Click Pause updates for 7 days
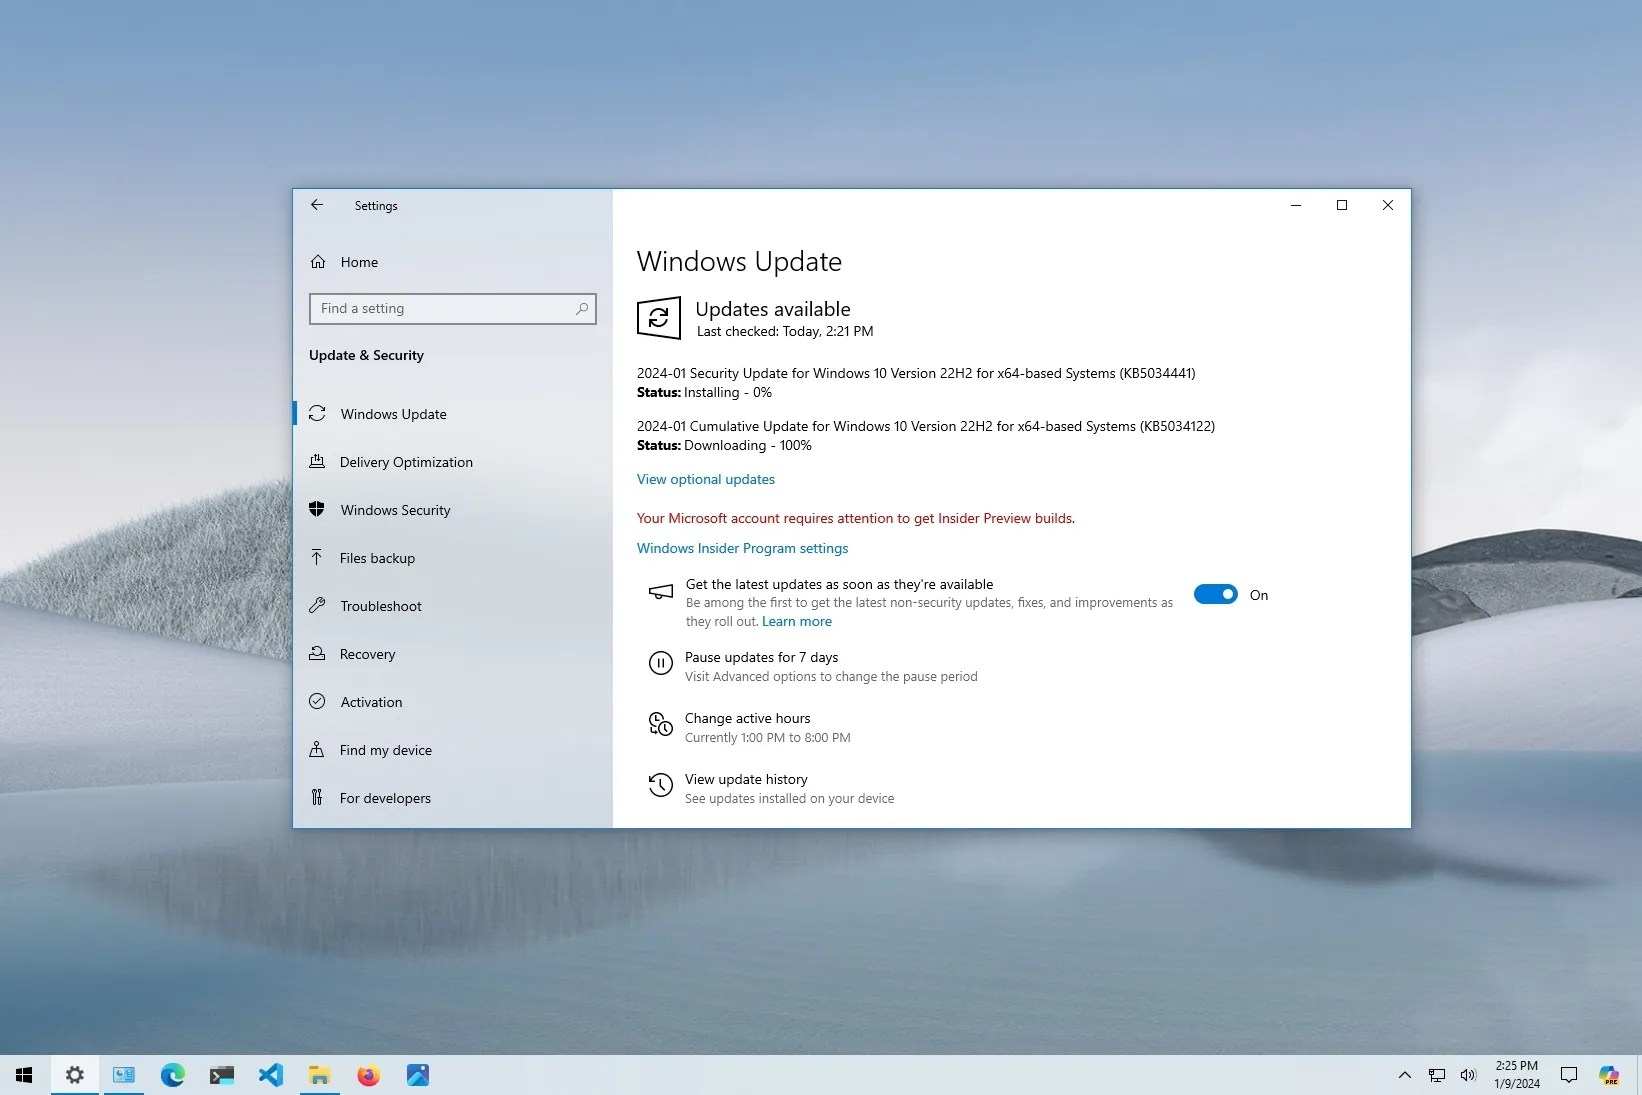Viewport: 1642px width, 1095px height. point(762,657)
